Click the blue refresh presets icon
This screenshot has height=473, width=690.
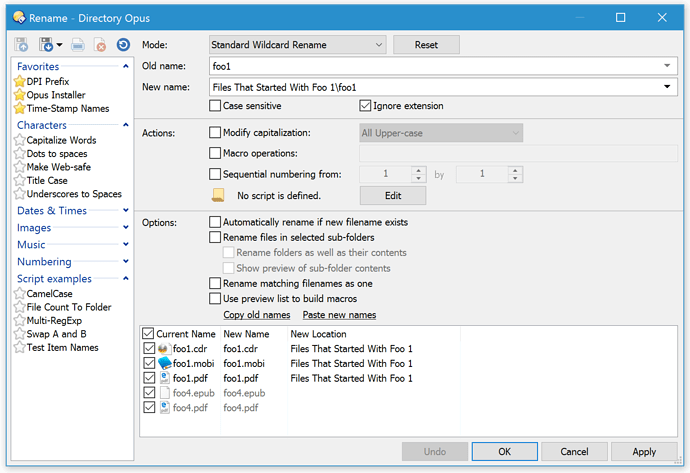coord(123,45)
